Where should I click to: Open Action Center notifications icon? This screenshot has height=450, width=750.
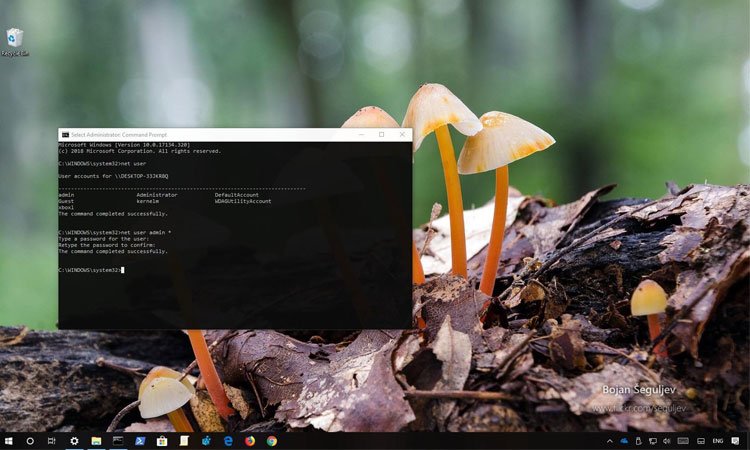coord(736,441)
